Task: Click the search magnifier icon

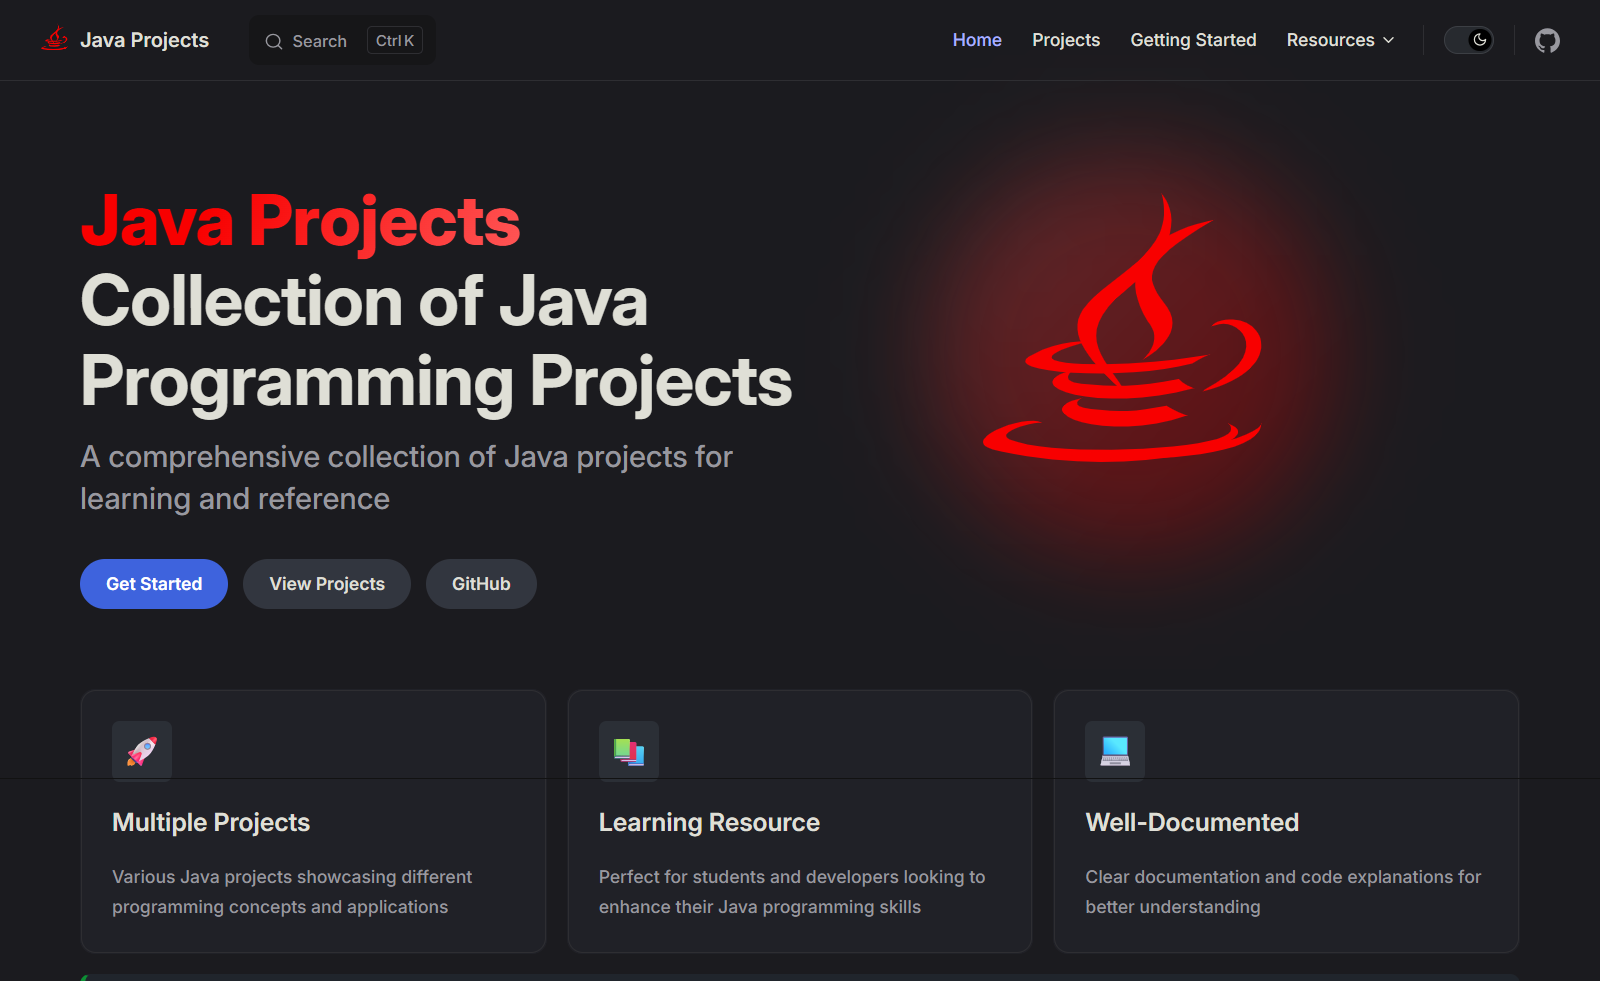Action: [273, 41]
